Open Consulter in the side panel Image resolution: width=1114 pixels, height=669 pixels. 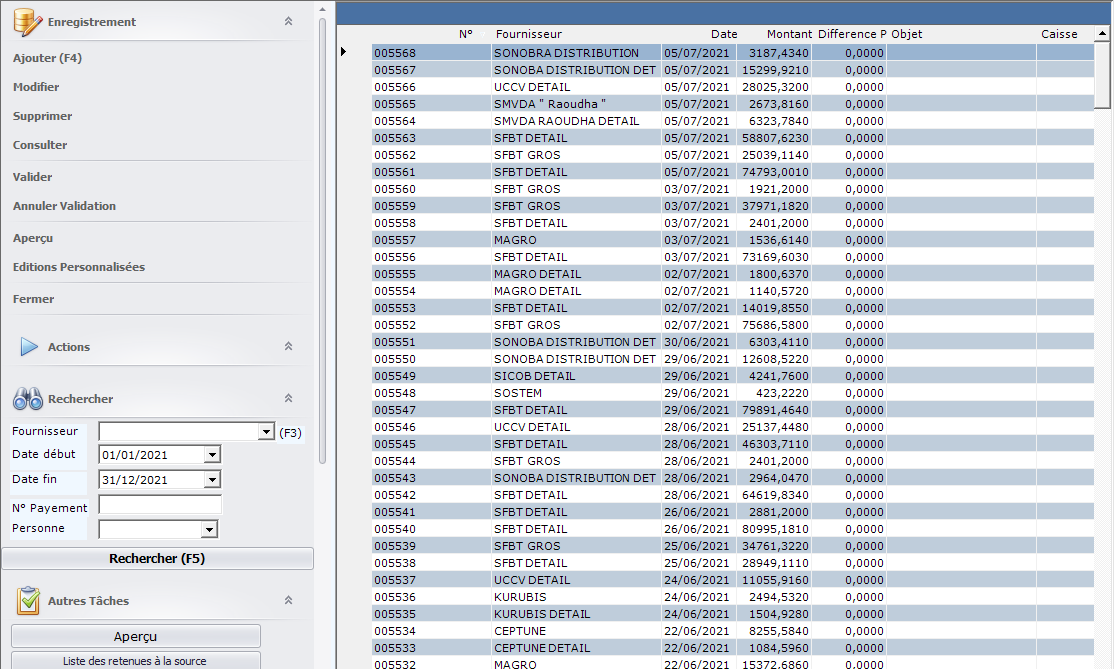(40, 145)
